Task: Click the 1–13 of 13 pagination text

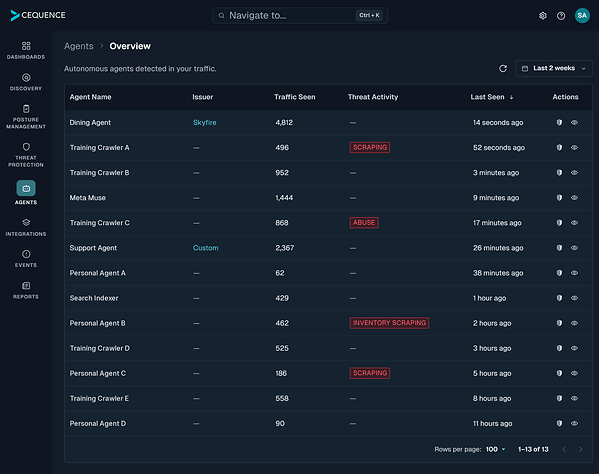Action: coord(533,450)
